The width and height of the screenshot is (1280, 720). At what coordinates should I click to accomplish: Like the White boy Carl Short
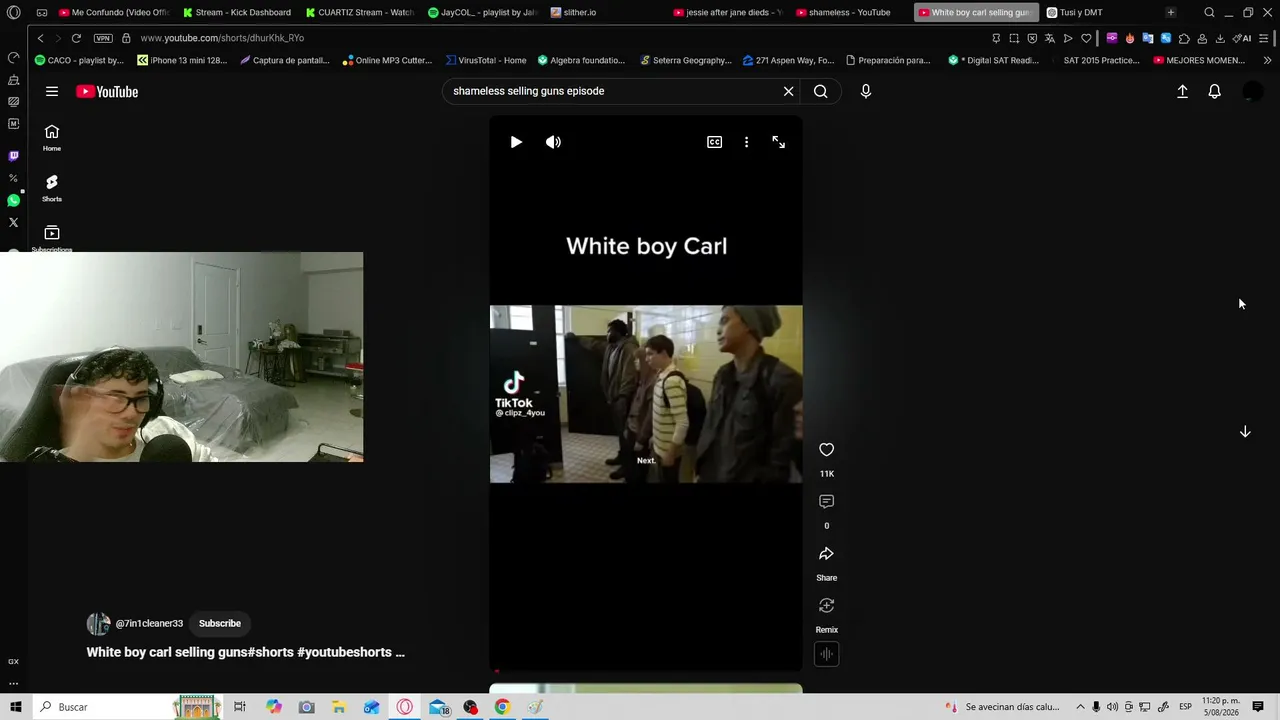(826, 450)
